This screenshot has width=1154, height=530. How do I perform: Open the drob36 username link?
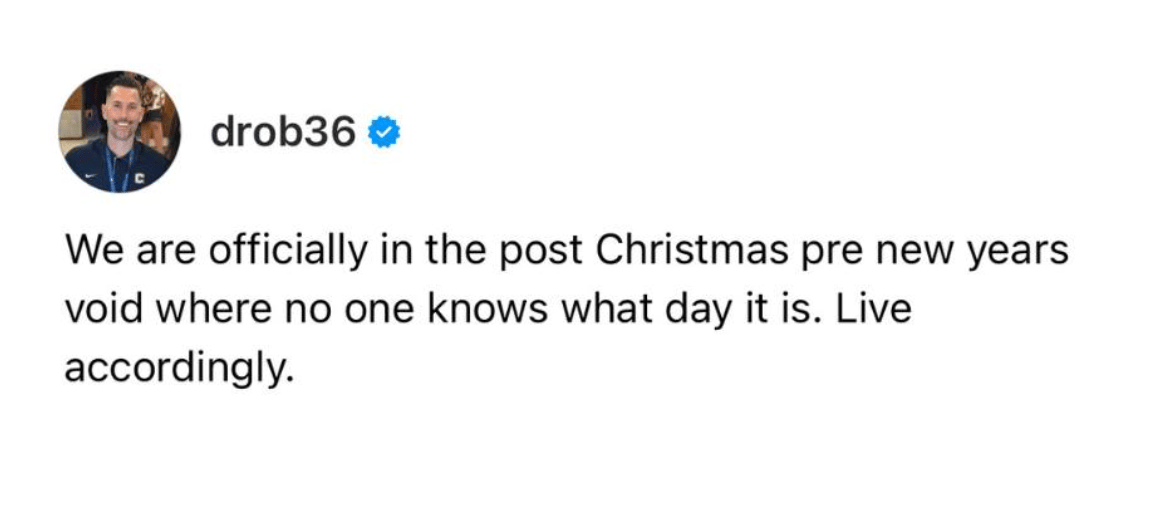[x=283, y=132]
